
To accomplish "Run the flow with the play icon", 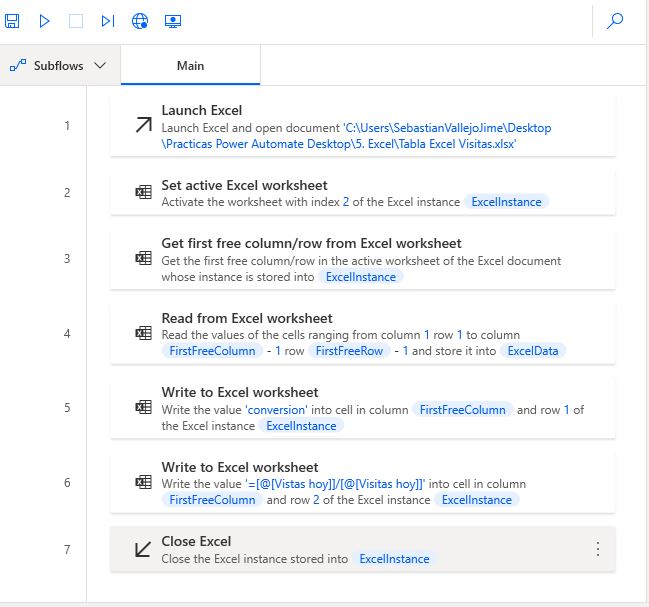I will click(44, 21).
